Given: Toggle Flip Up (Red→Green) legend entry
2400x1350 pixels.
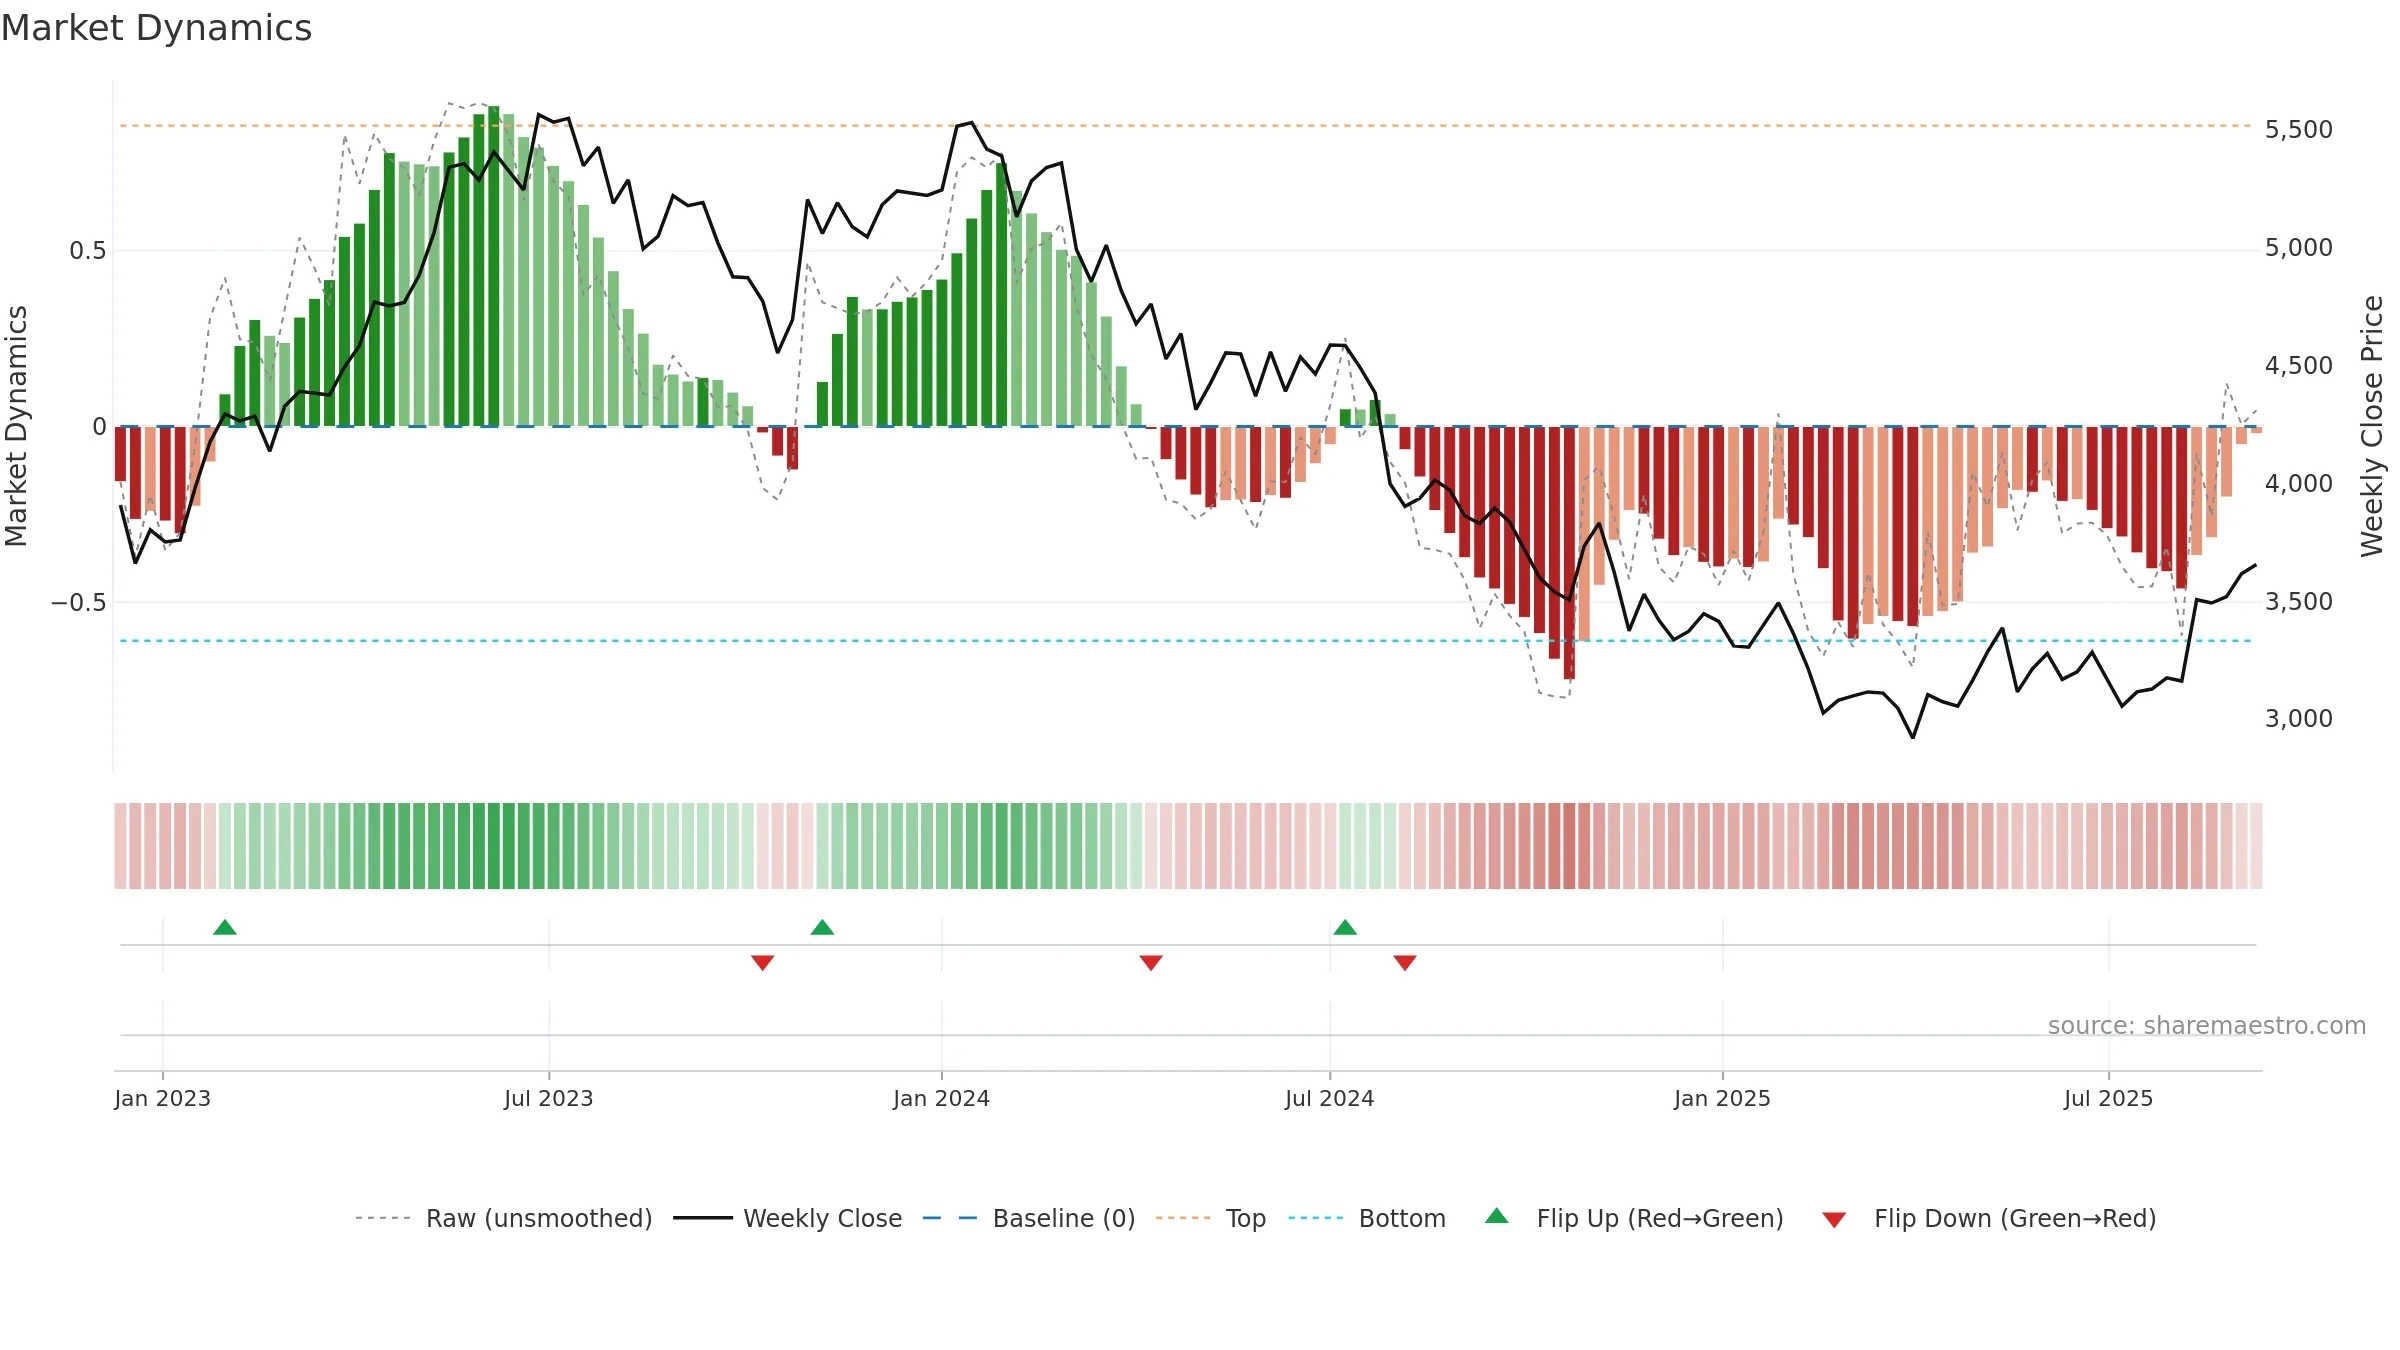Looking at the screenshot, I should pos(1634,1218).
